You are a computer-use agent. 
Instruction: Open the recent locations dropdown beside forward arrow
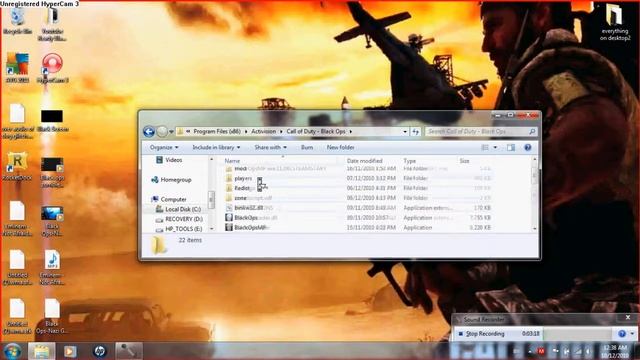click(171, 132)
